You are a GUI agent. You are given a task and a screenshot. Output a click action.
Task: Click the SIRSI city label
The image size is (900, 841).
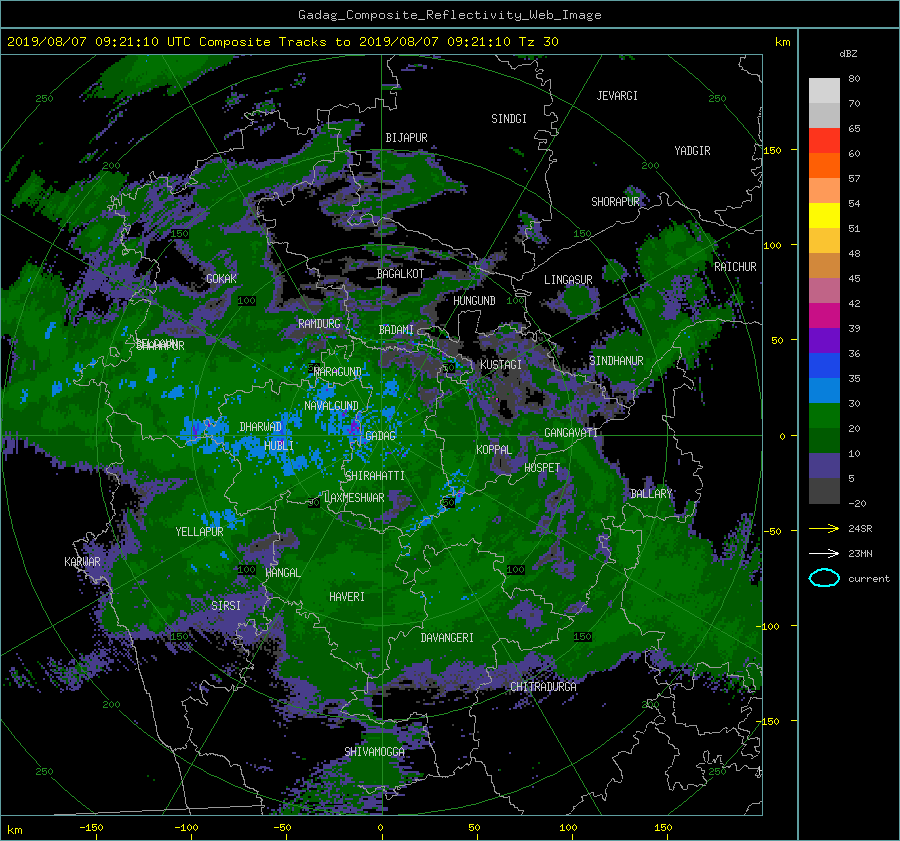tap(226, 606)
